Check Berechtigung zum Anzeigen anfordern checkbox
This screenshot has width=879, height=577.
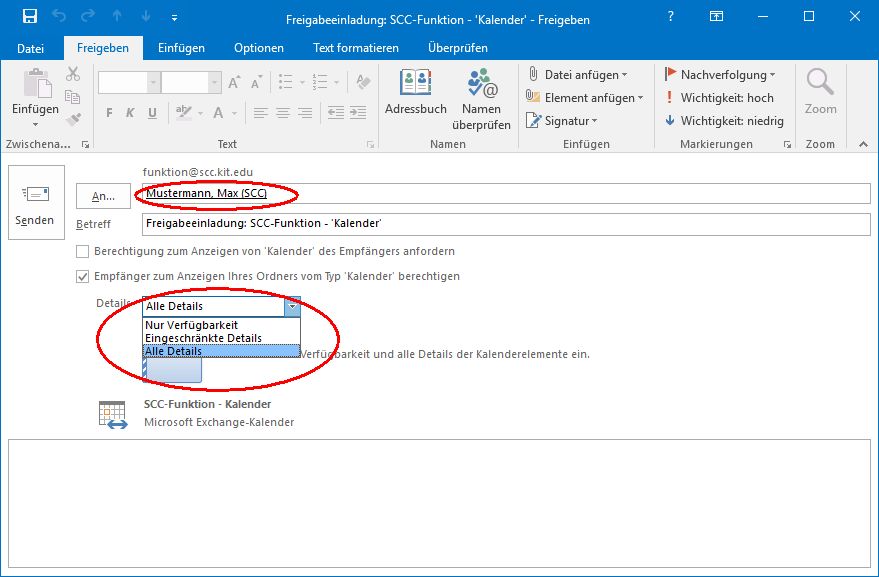tap(82, 251)
